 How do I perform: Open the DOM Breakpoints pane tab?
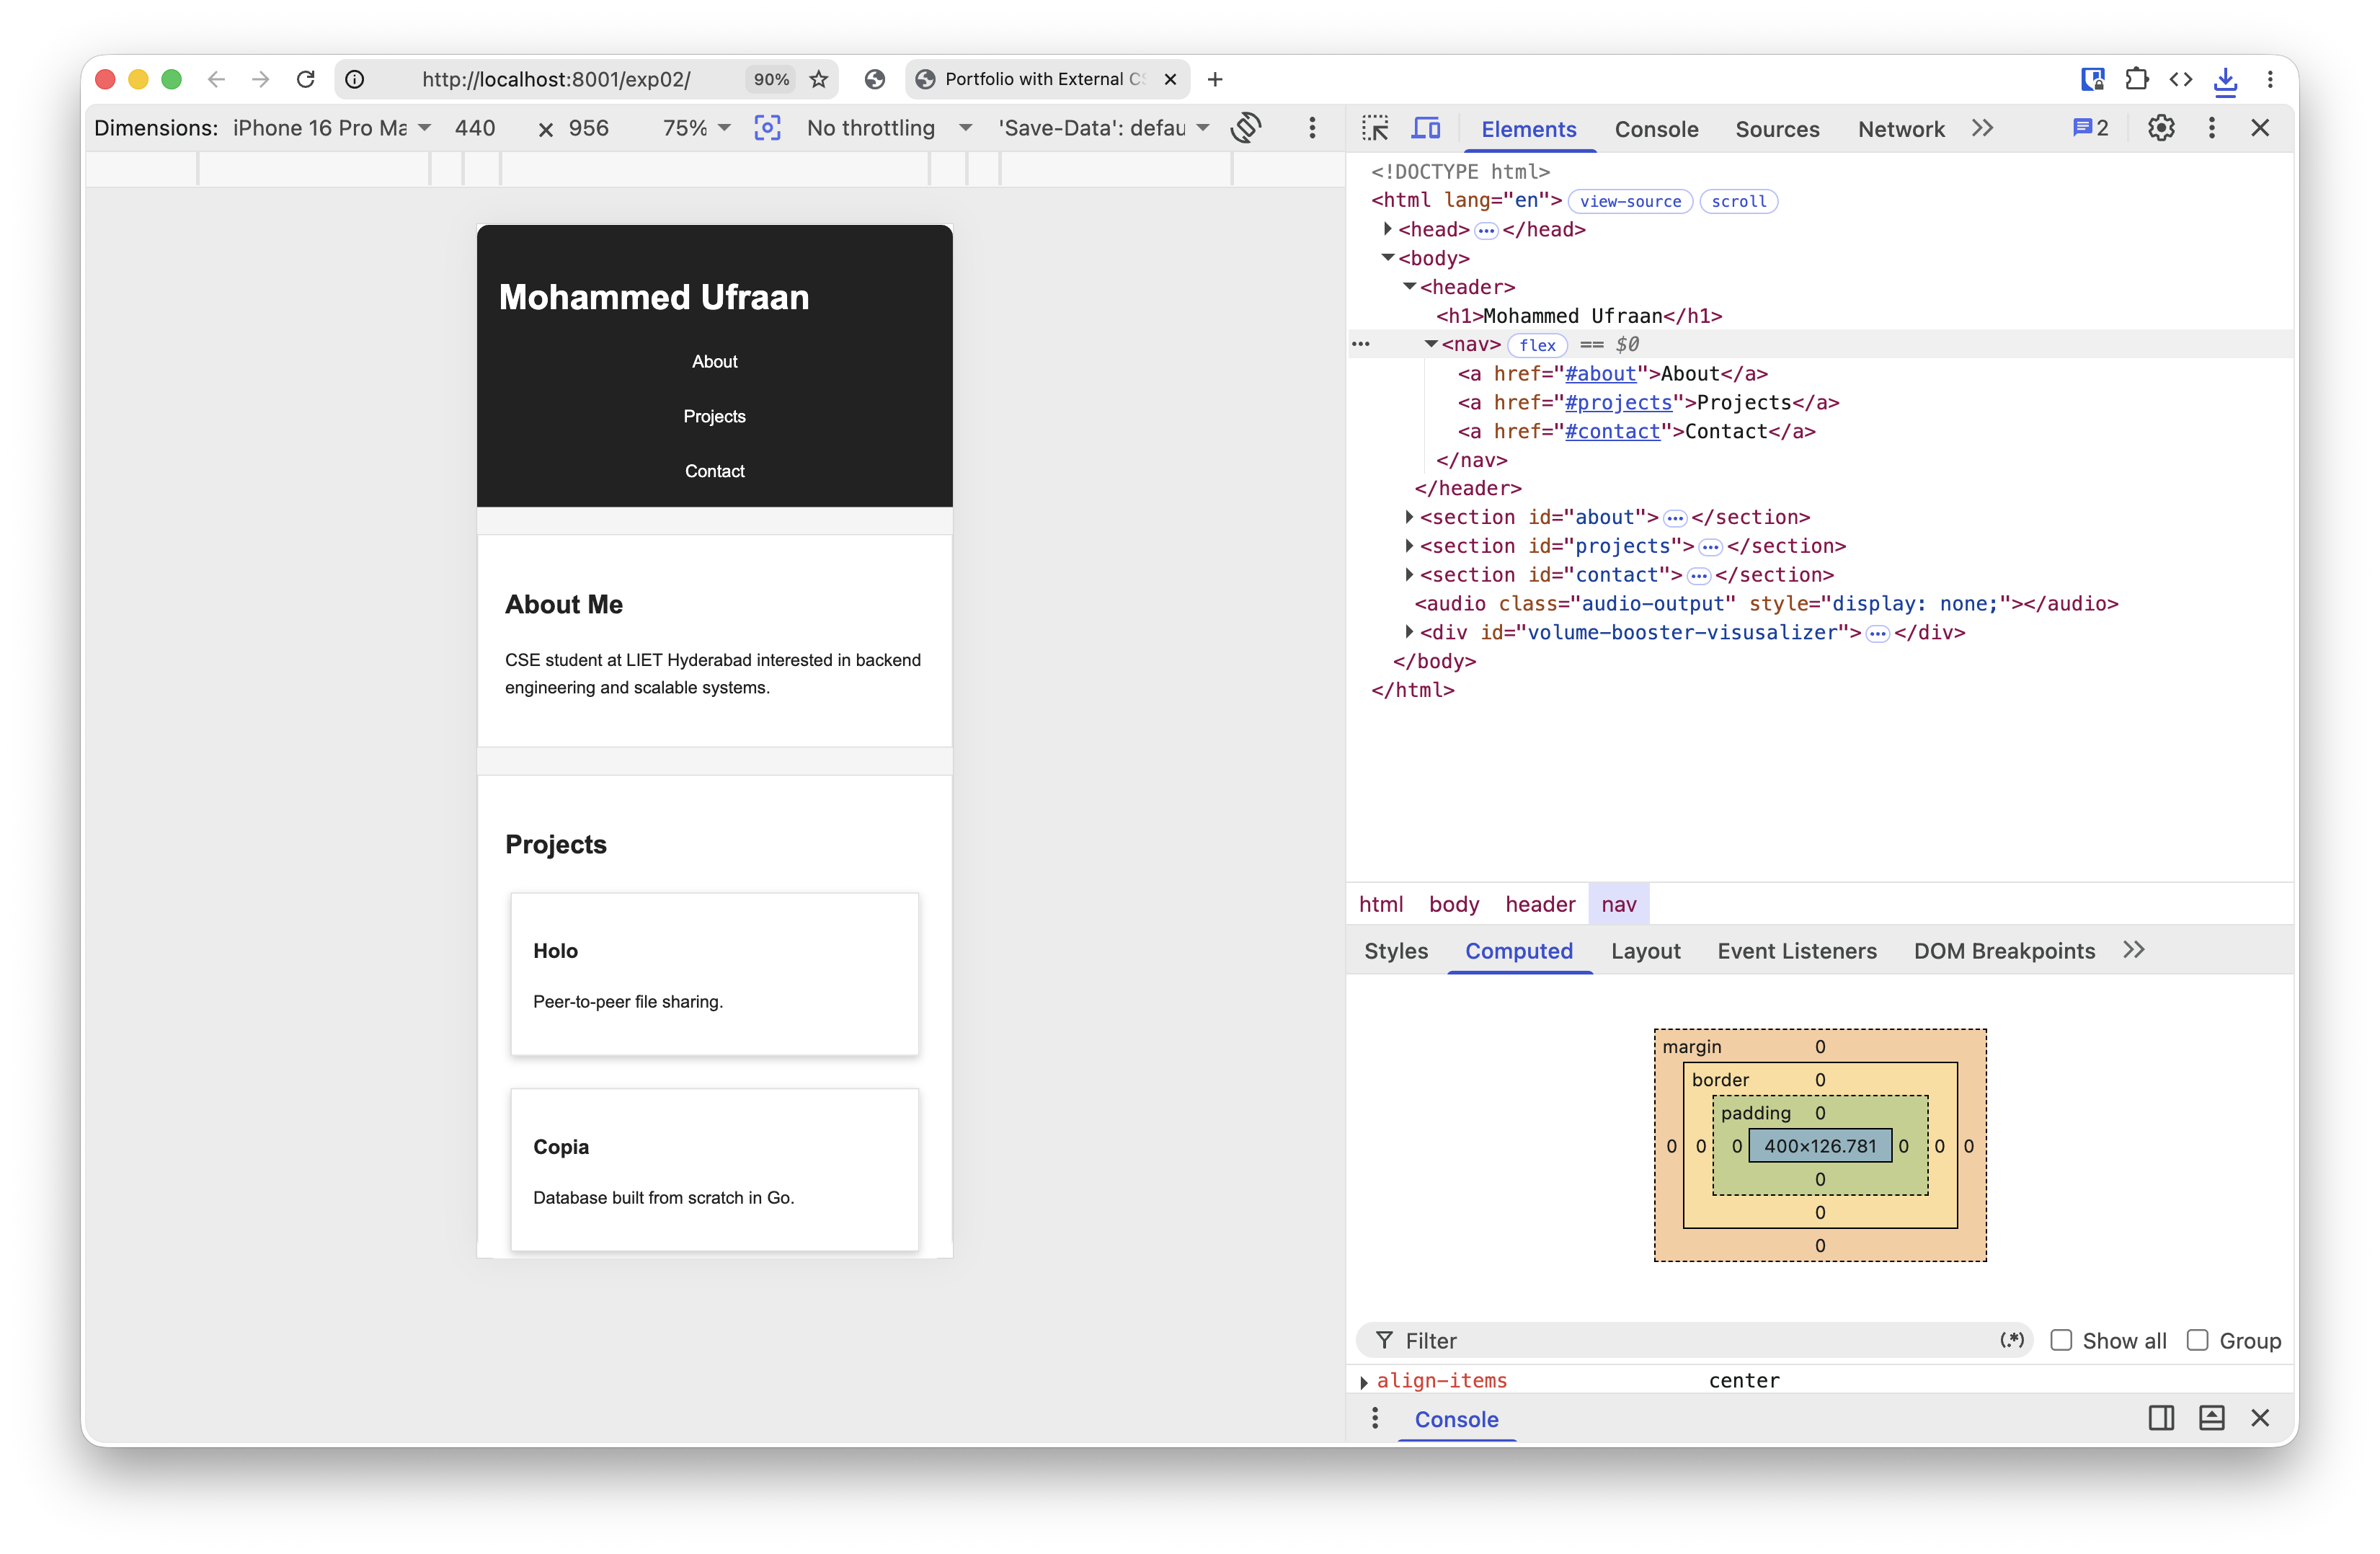pos(2004,951)
